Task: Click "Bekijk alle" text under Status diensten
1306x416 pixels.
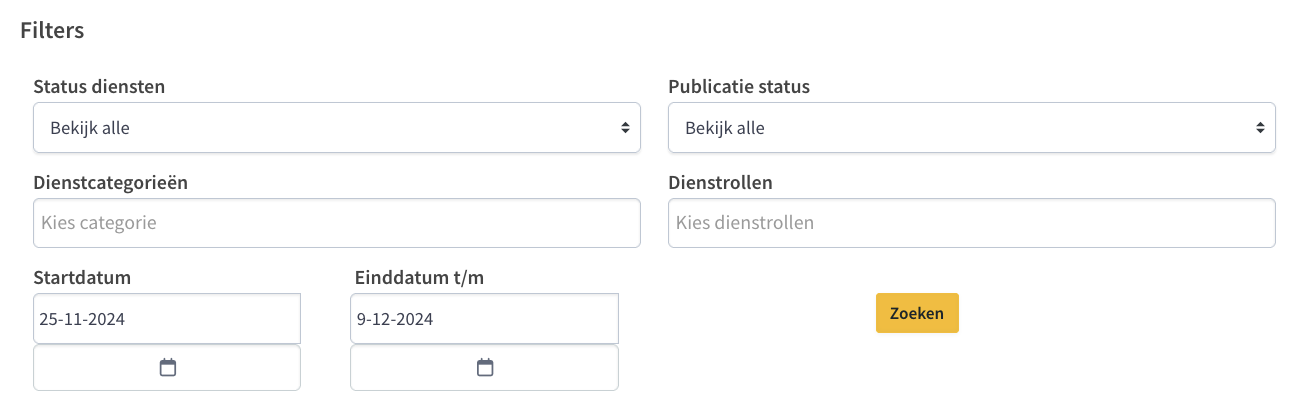Action: click(x=90, y=128)
